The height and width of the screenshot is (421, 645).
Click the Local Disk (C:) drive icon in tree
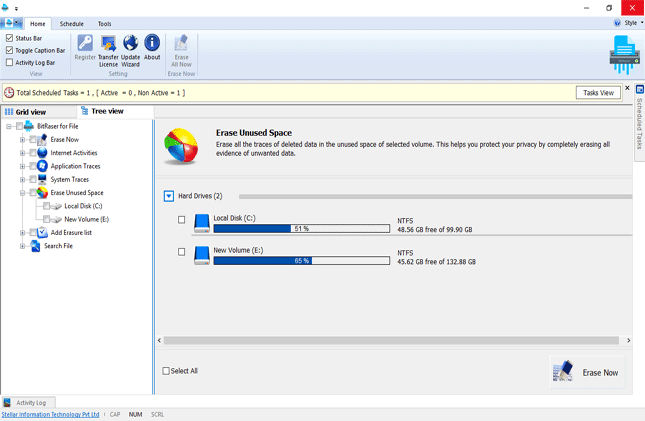coord(56,206)
